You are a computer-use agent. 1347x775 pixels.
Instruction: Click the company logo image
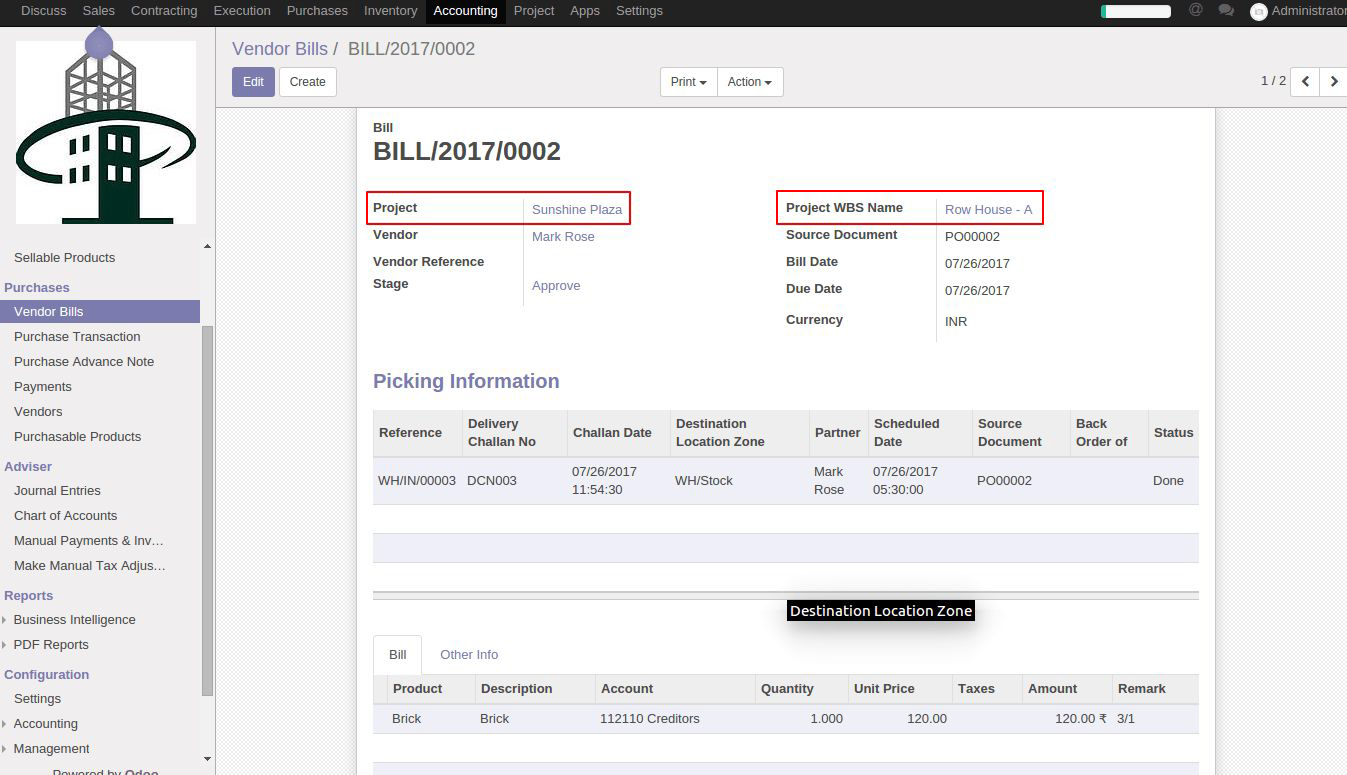click(x=106, y=130)
